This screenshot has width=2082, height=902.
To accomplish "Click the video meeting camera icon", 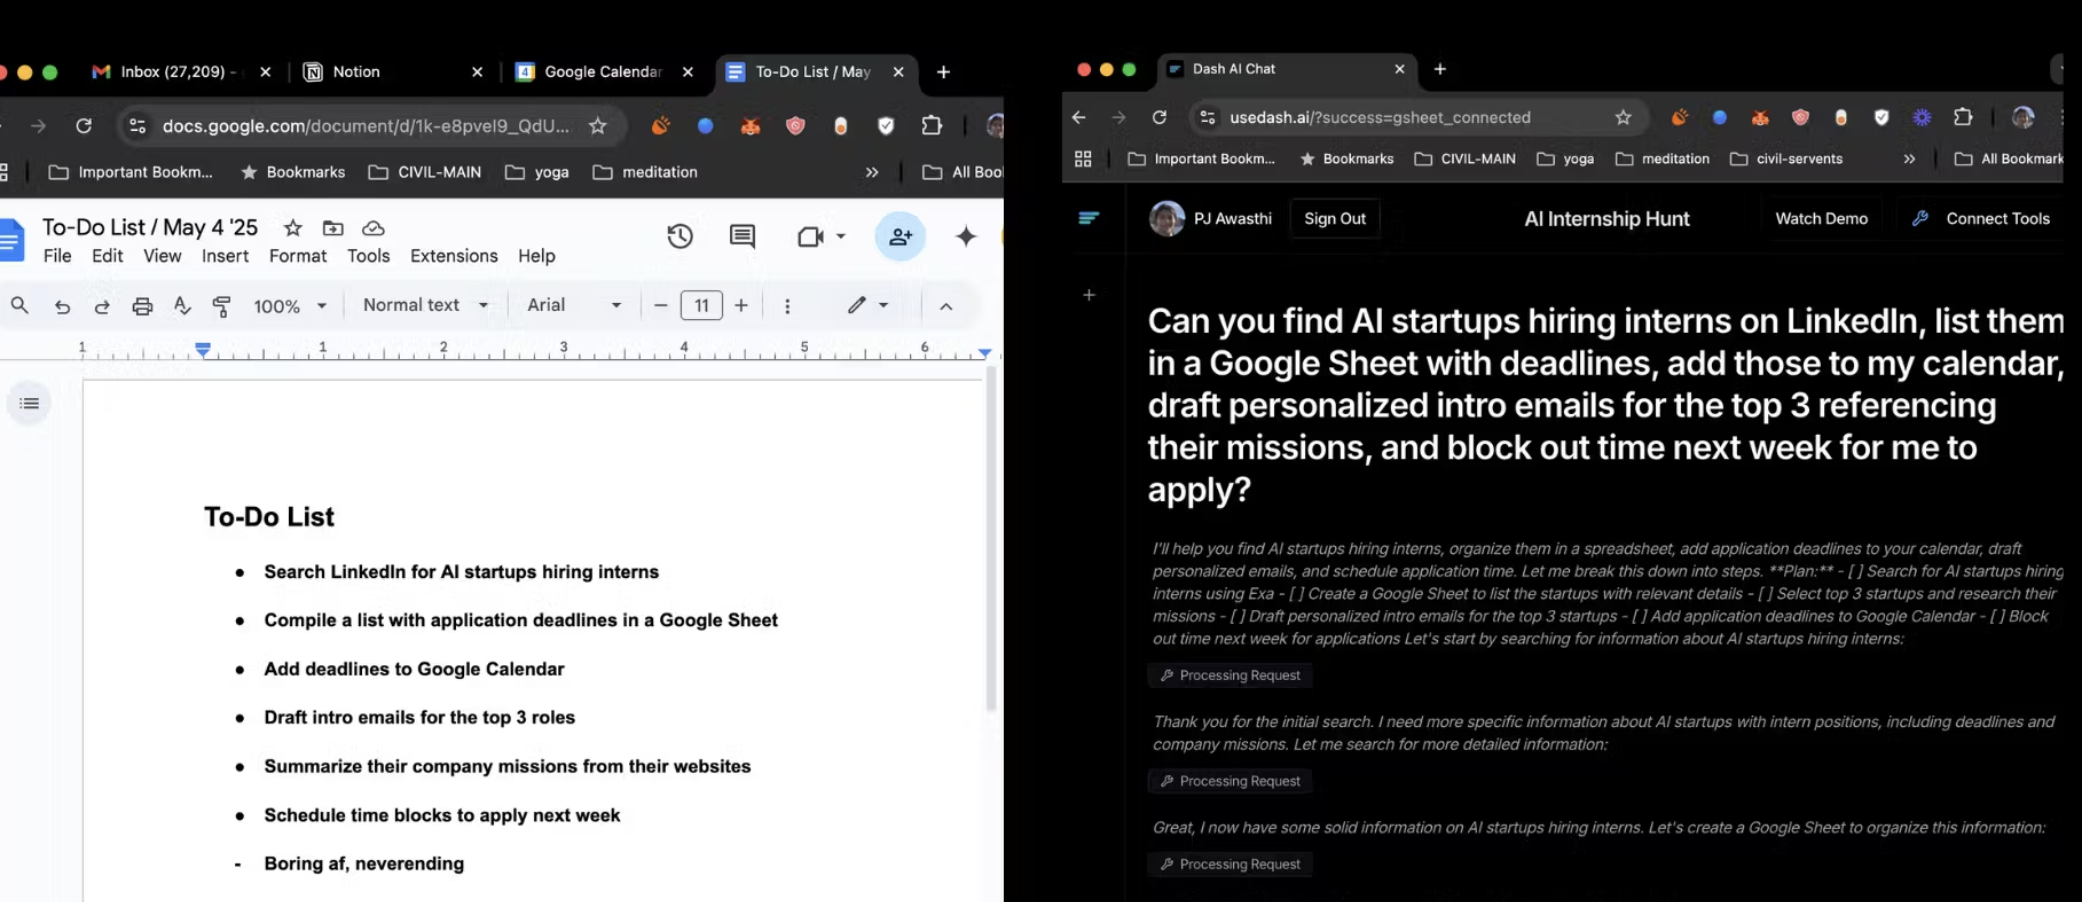I will click(x=810, y=237).
